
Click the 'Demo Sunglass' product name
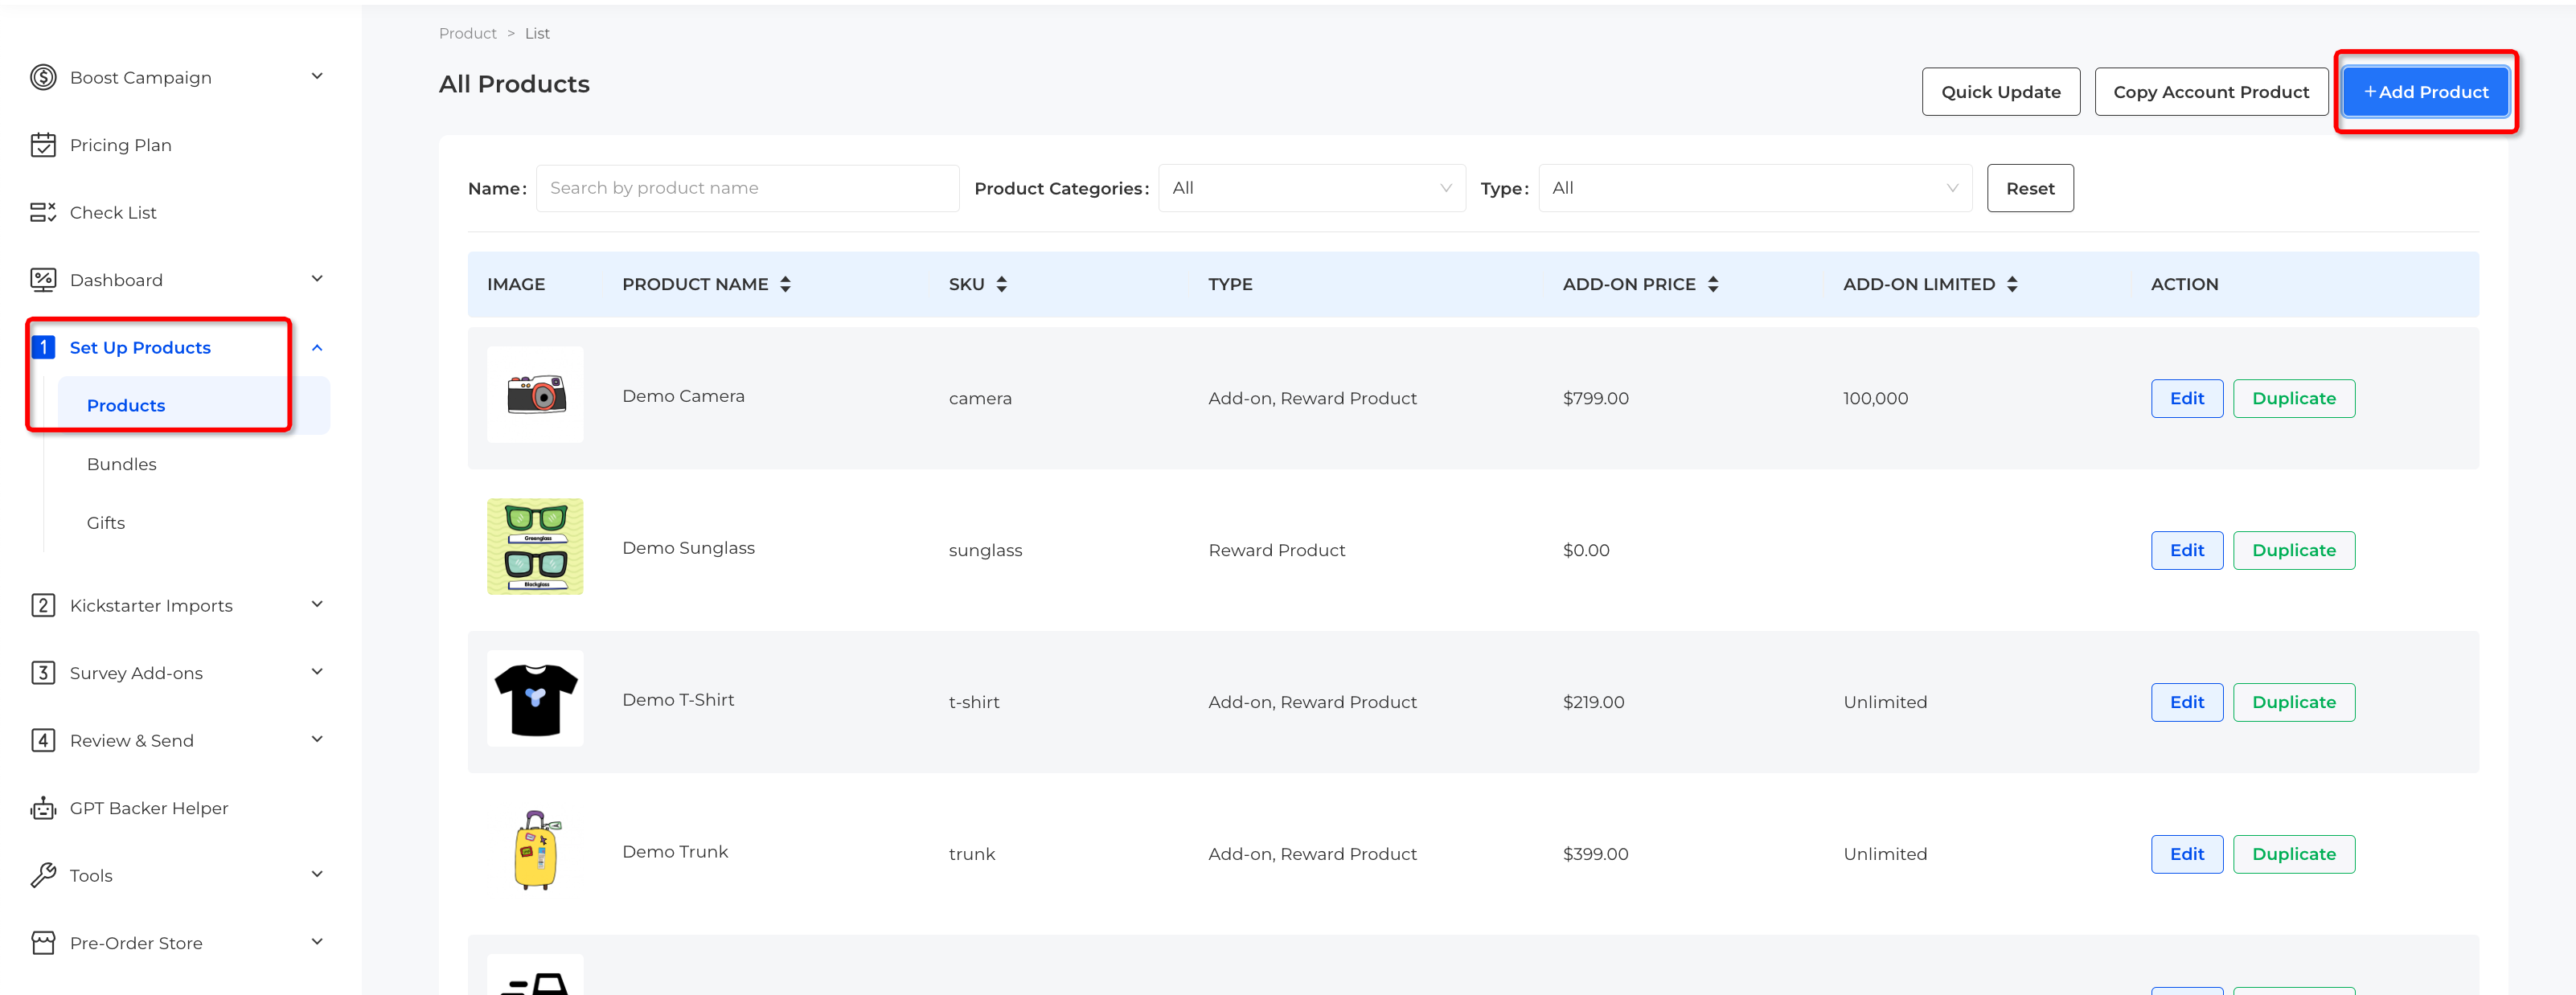pyautogui.click(x=688, y=548)
